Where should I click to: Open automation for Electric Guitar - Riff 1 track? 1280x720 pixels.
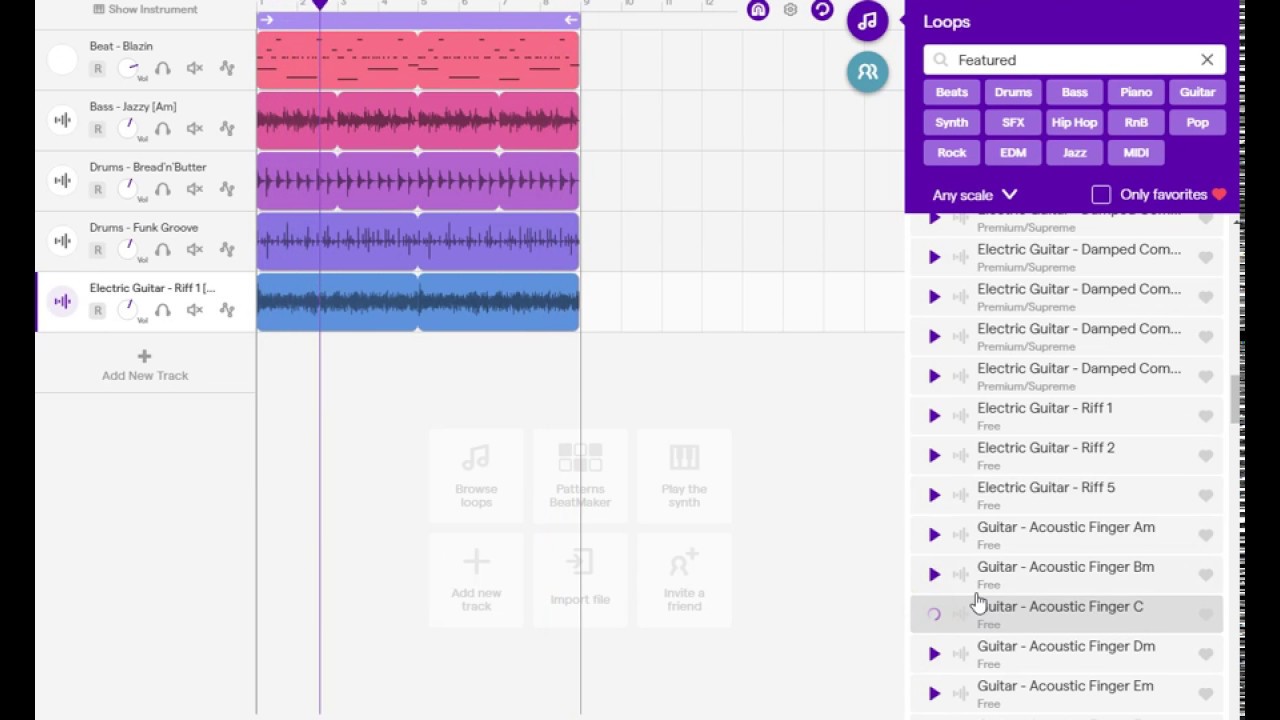point(227,310)
